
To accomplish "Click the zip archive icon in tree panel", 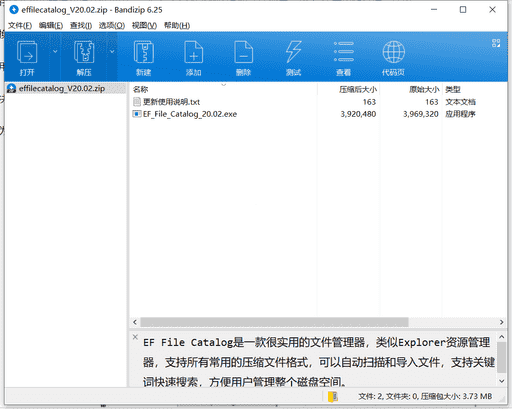I will tap(12, 88).
